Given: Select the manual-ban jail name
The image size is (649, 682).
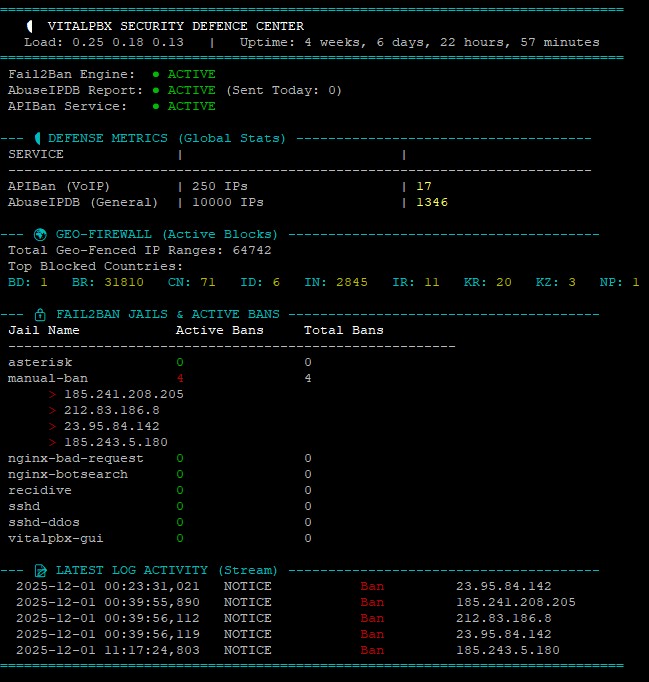Looking at the screenshot, I should point(47,378).
